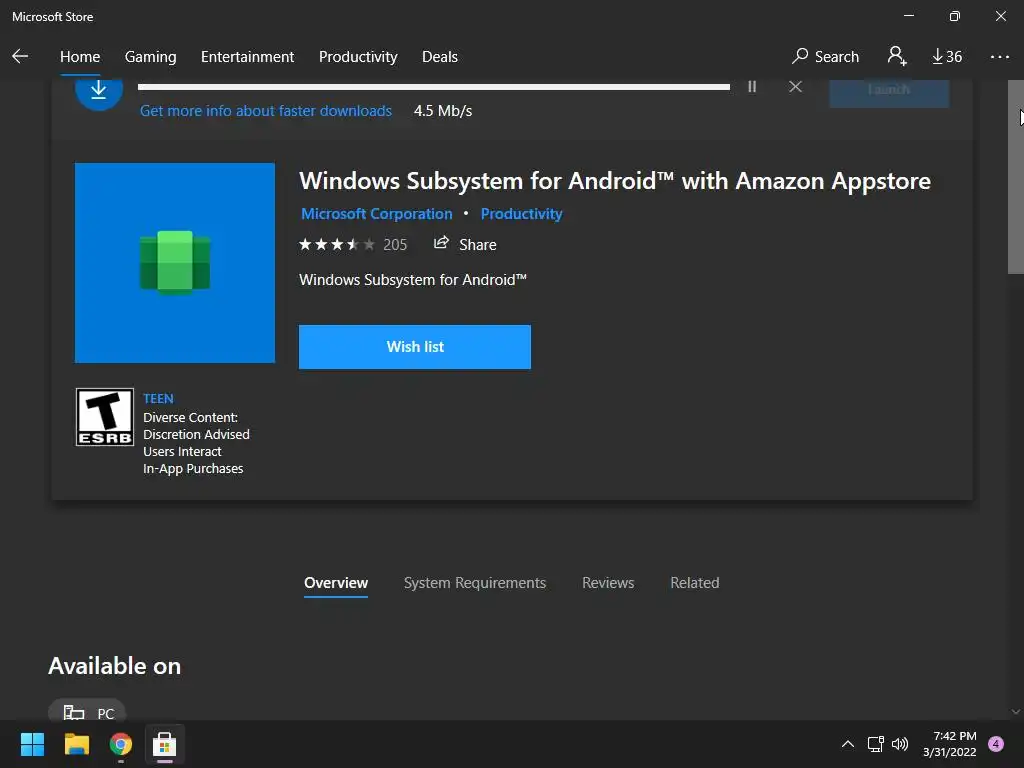
Task: Click Users Interact descriptor text
Action: pyautogui.click(x=182, y=451)
